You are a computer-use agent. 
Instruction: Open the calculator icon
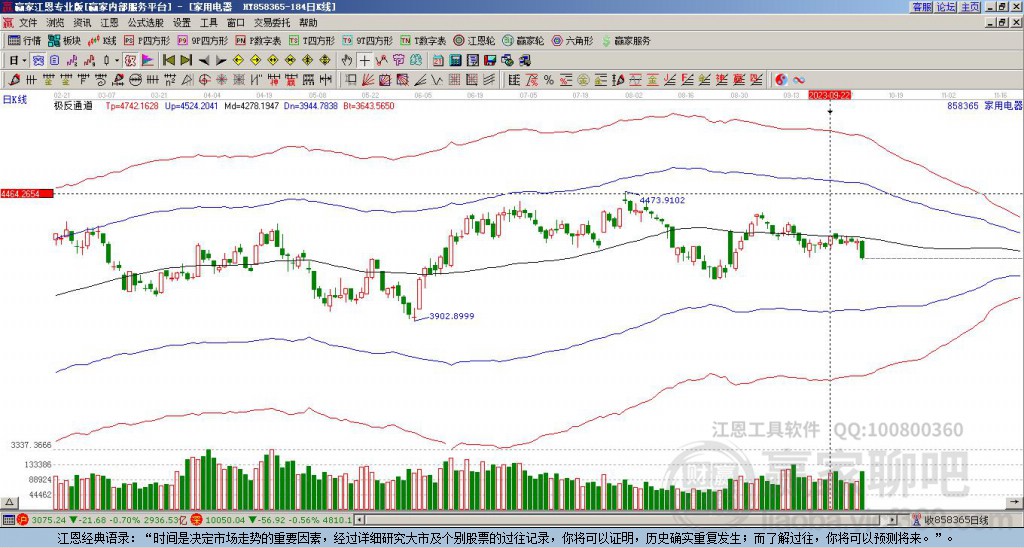pyautogui.click(x=455, y=60)
